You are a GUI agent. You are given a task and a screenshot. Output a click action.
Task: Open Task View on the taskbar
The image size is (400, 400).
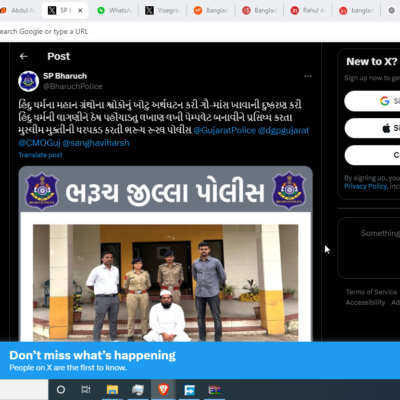click(x=86, y=389)
